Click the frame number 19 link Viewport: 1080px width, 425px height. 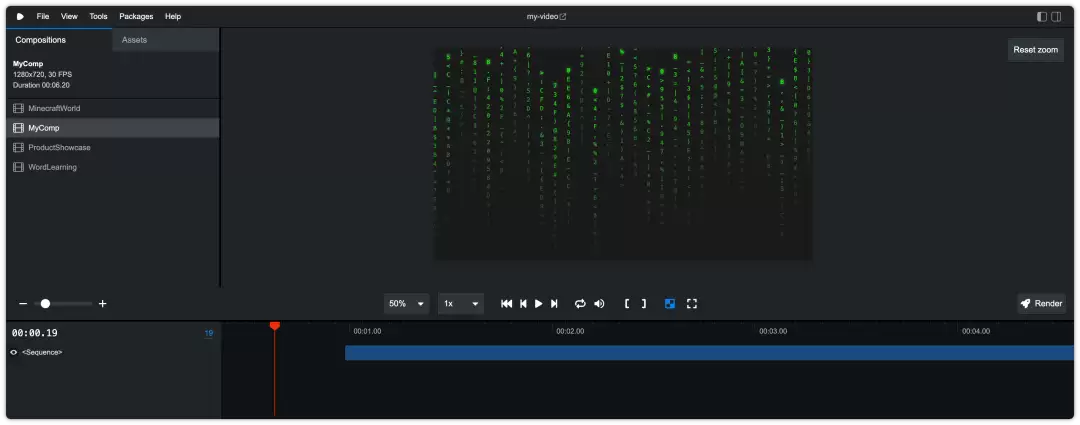209,333
